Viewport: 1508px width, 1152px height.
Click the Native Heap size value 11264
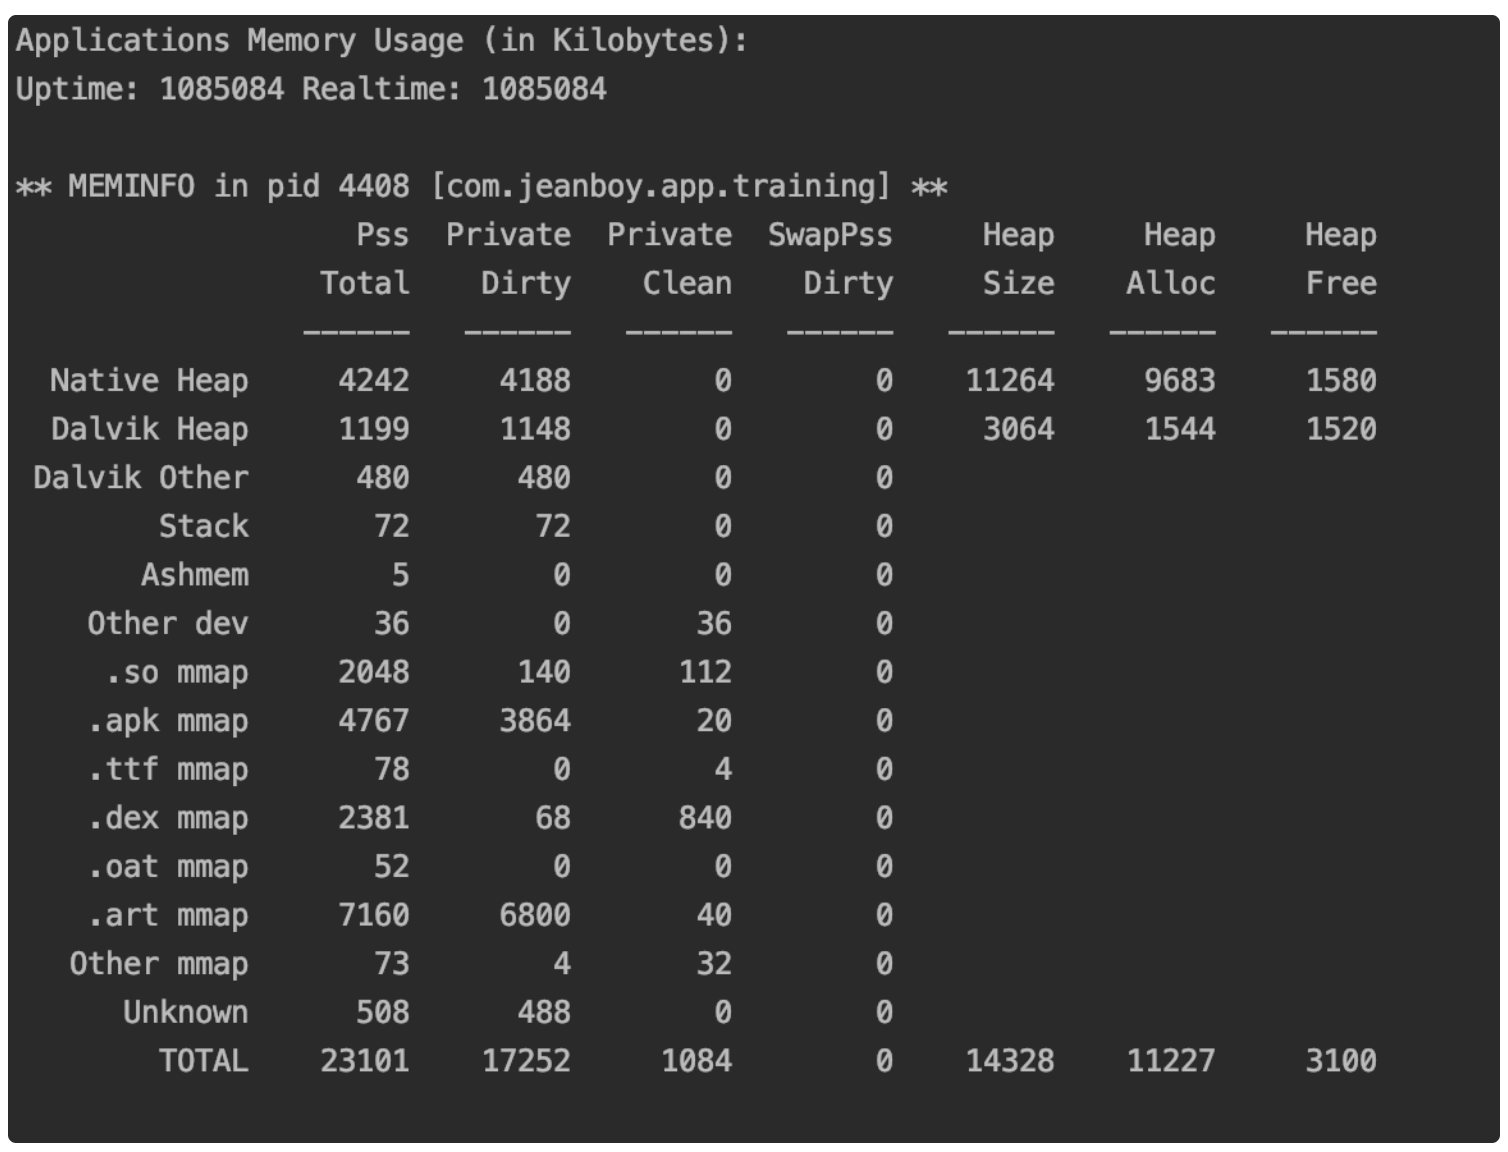point(1009,381)
